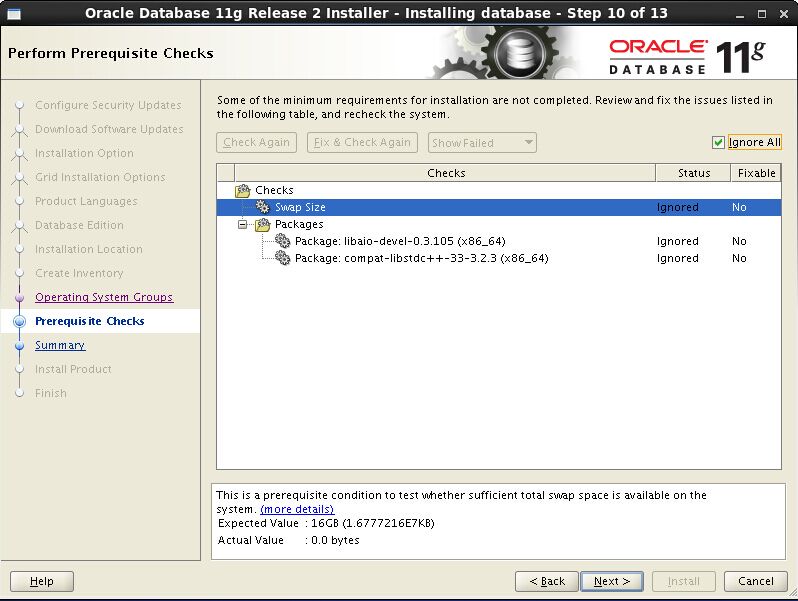Open the Show Failed dropdown

(x=482, y=142)
